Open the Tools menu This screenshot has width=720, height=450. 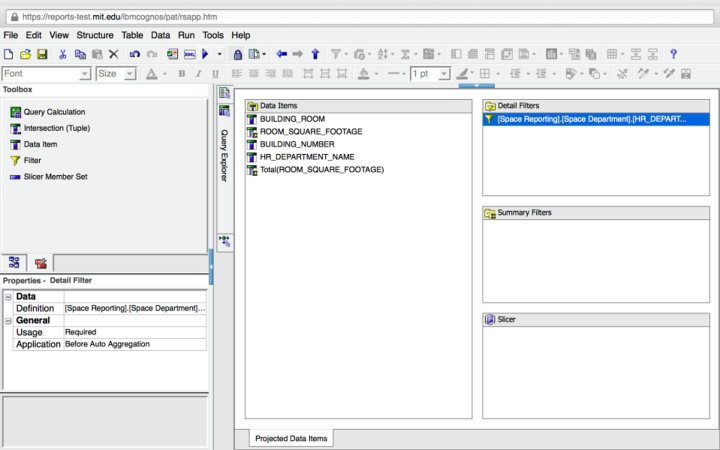pos(213,35)
